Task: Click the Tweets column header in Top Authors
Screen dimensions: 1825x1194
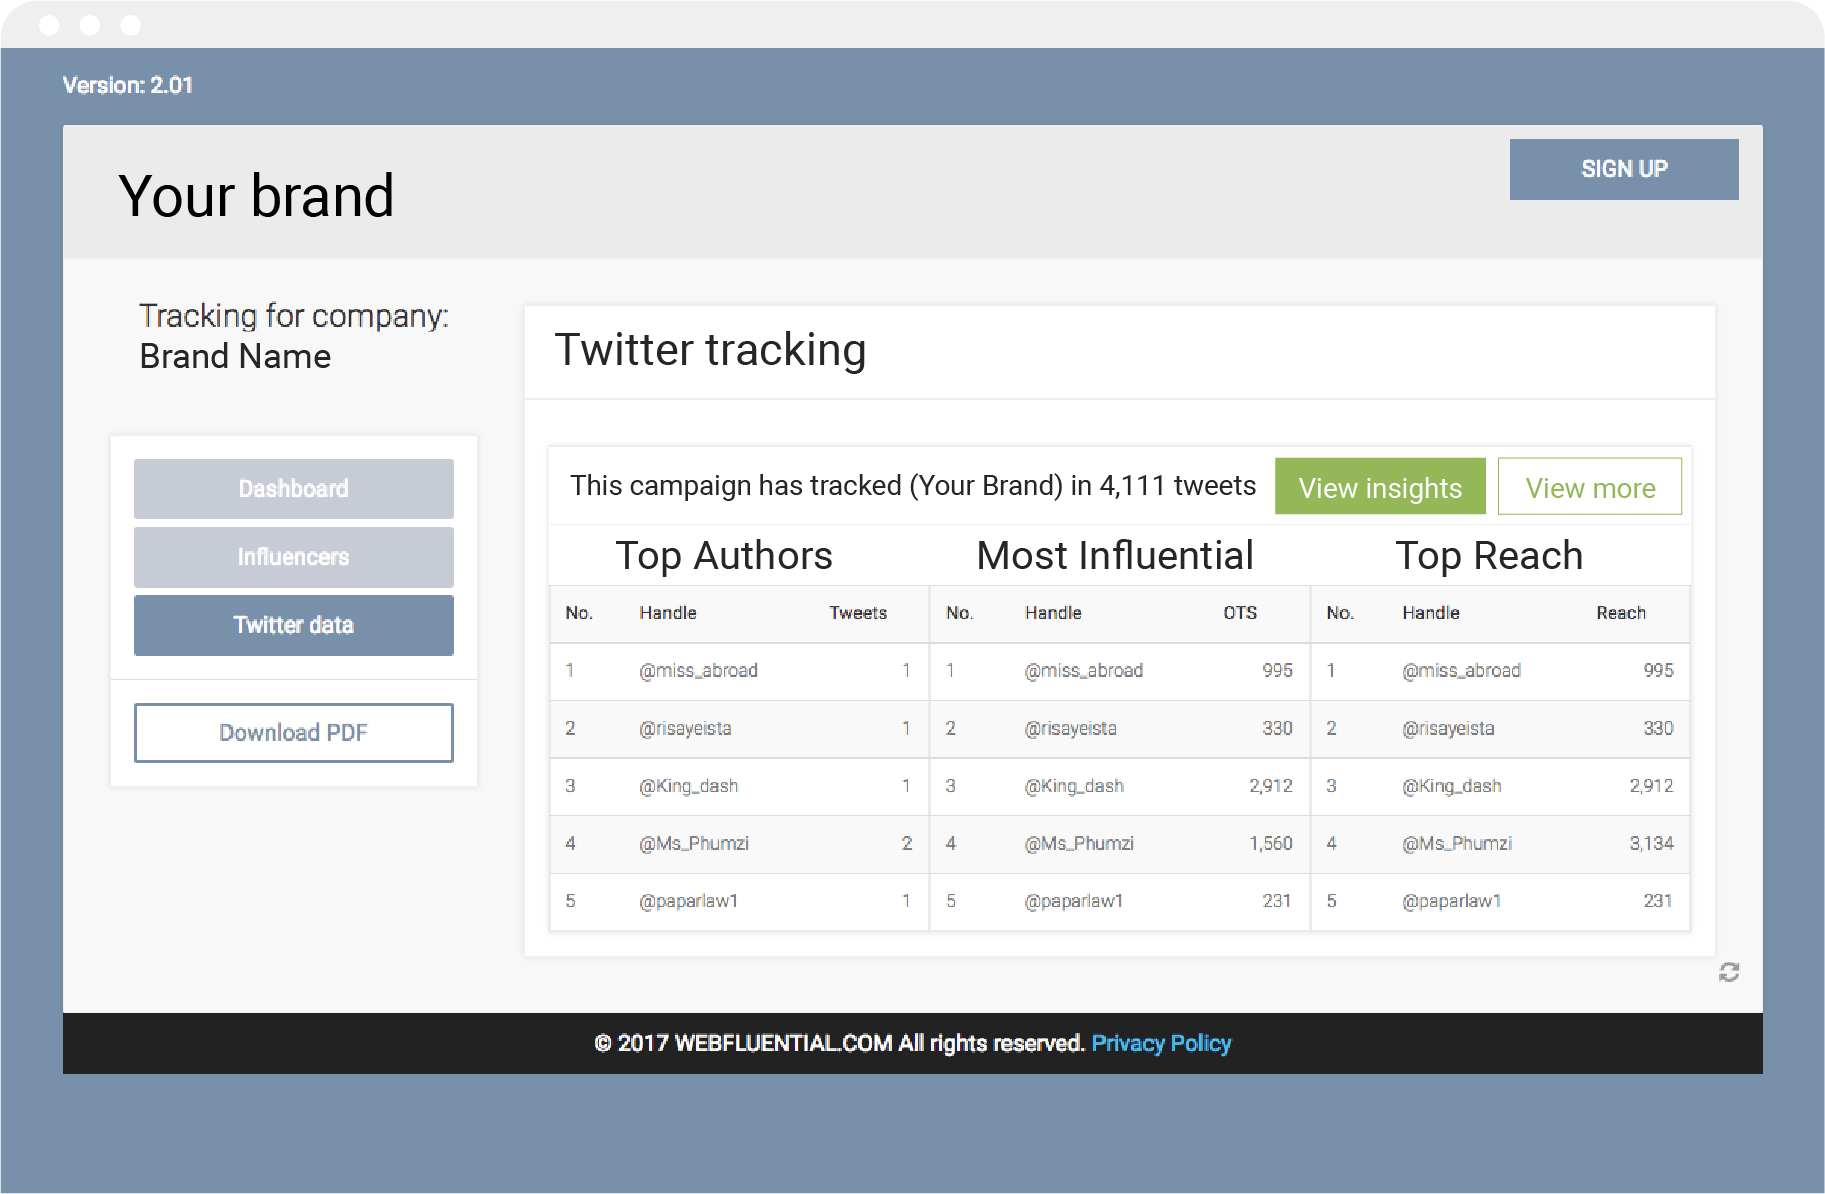Action: (x=858, y=613)
